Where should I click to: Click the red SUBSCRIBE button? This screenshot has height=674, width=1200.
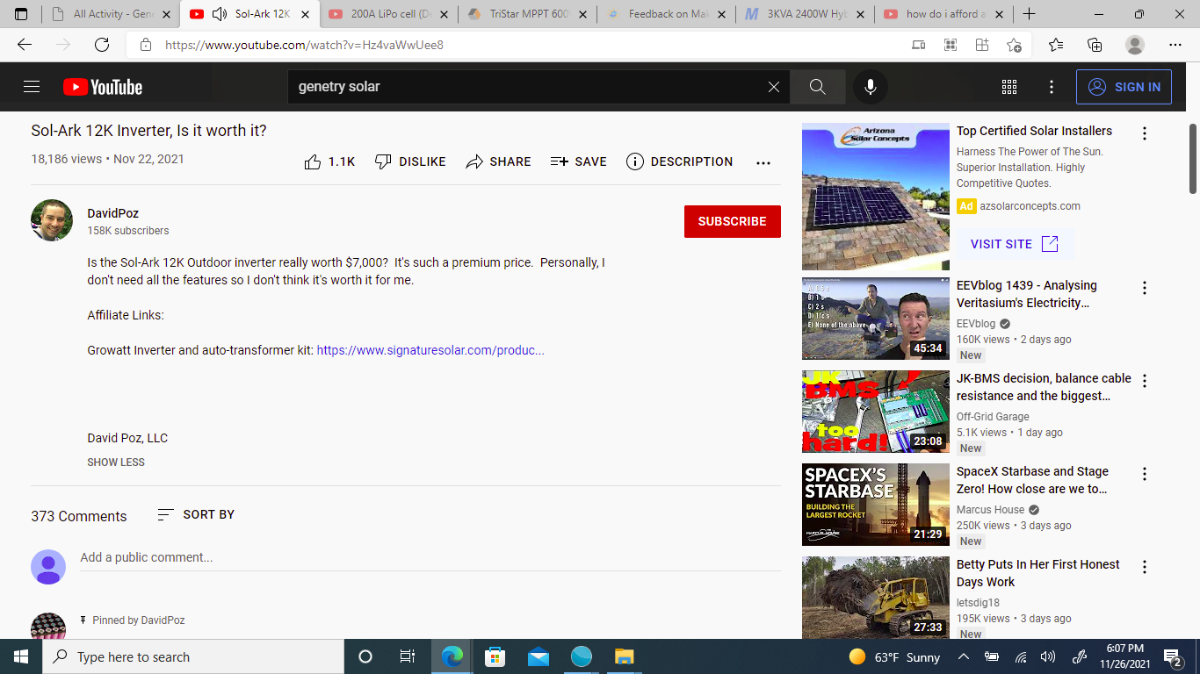pos(732,221)
